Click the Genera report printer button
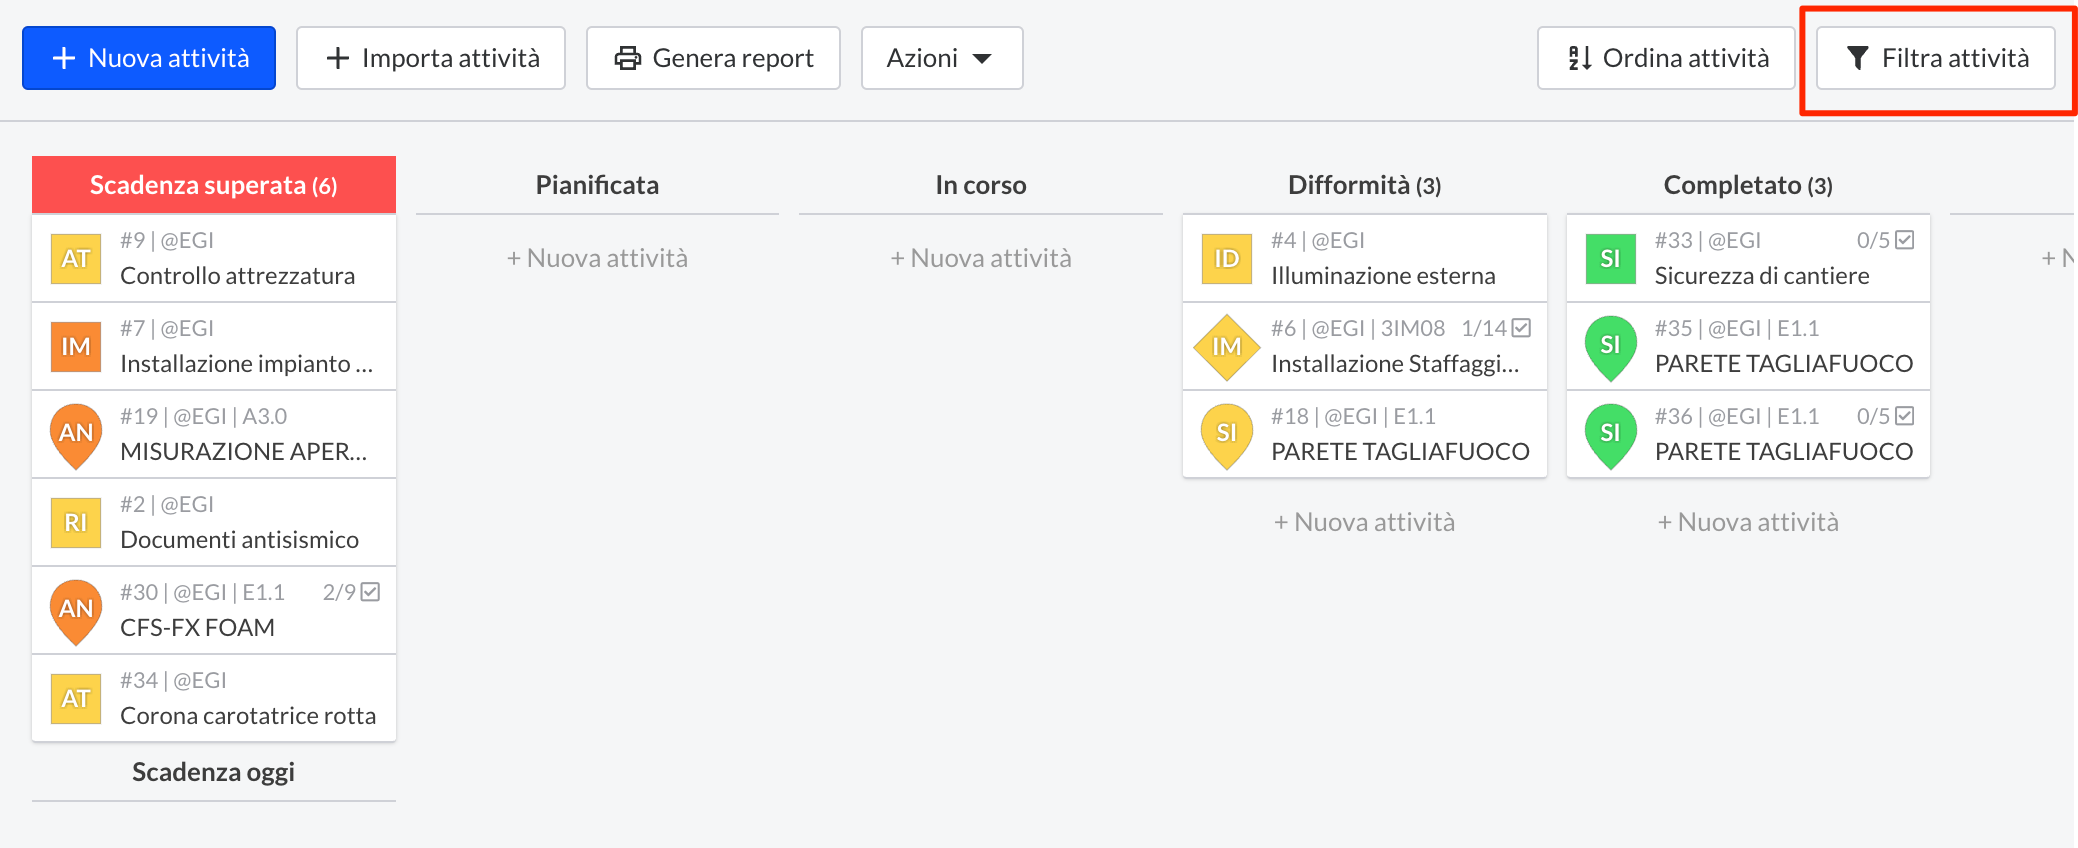The width and height of the screenshot is (2078, 848). tap(713, 58)
